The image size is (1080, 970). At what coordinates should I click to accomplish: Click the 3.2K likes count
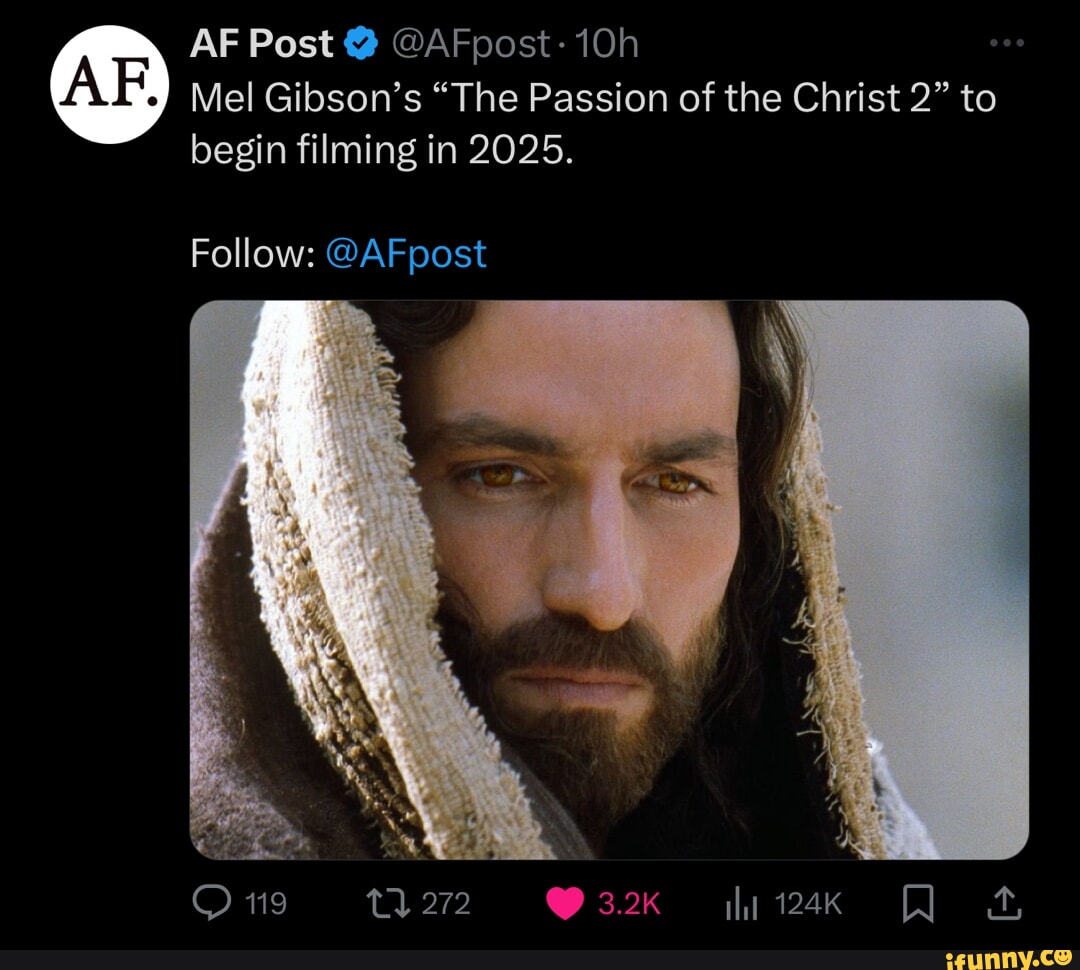tap(629, 903)
